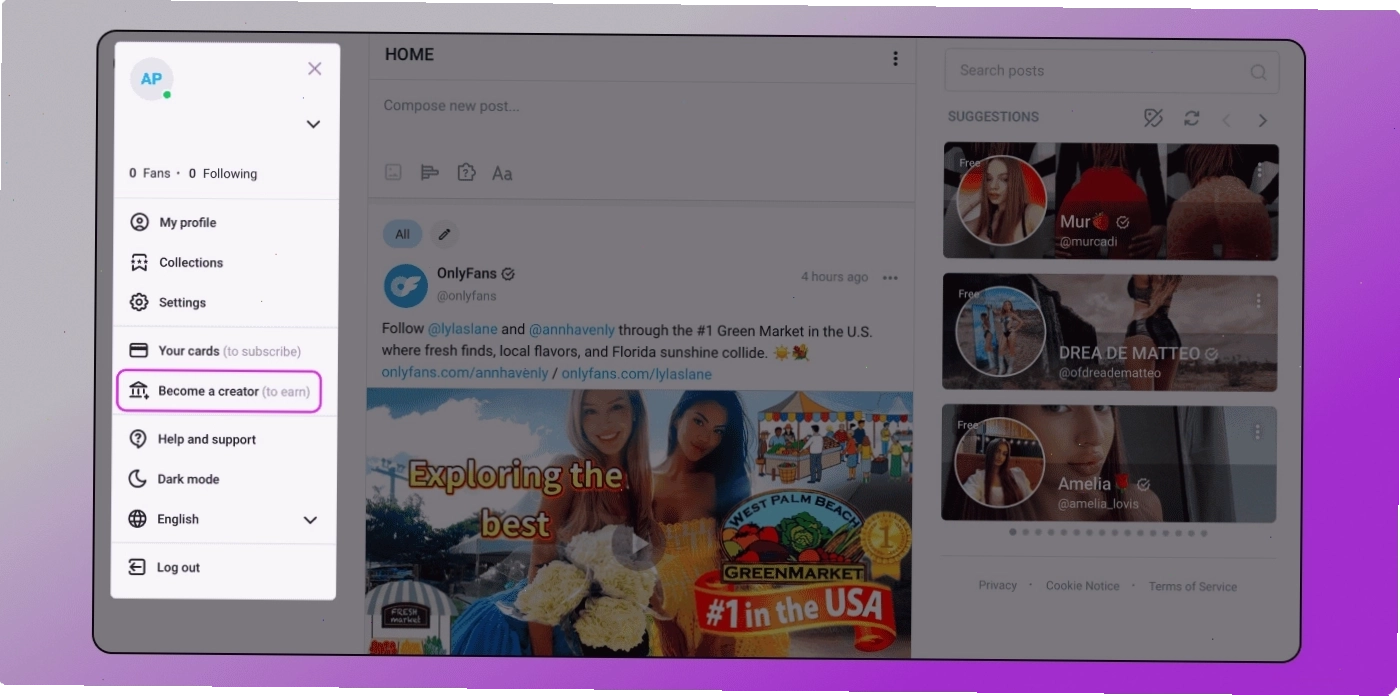The image size is (1400, 696).
Task: View the 0 Following count
Action: [x=223, y=173]
